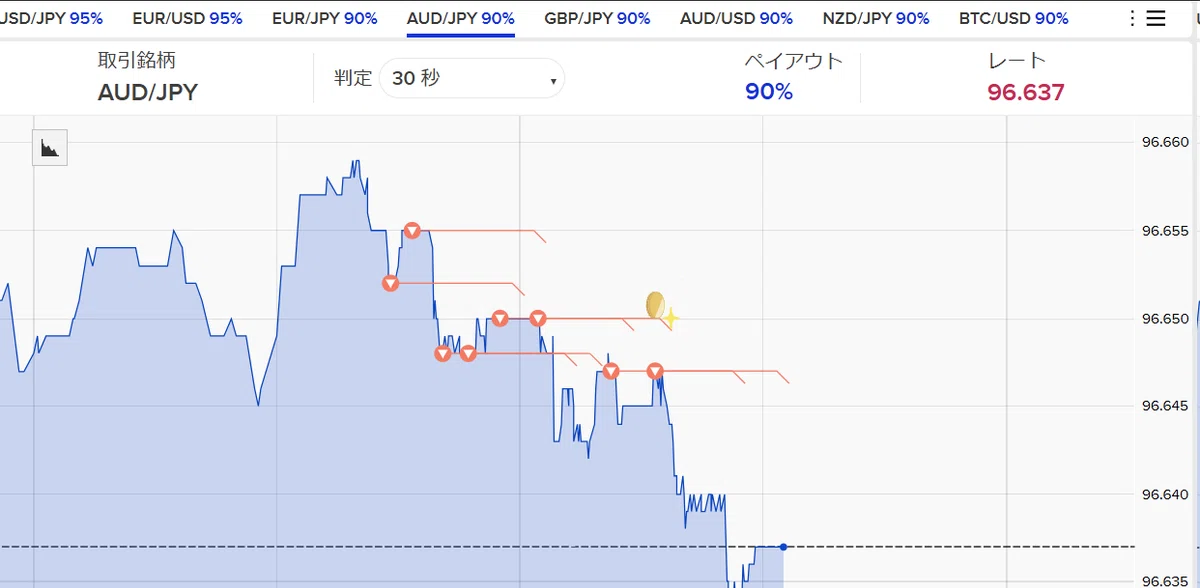Select the GBP/JPY 90% tab
The height and width of the screenshot is (588, 1200).
597,18
